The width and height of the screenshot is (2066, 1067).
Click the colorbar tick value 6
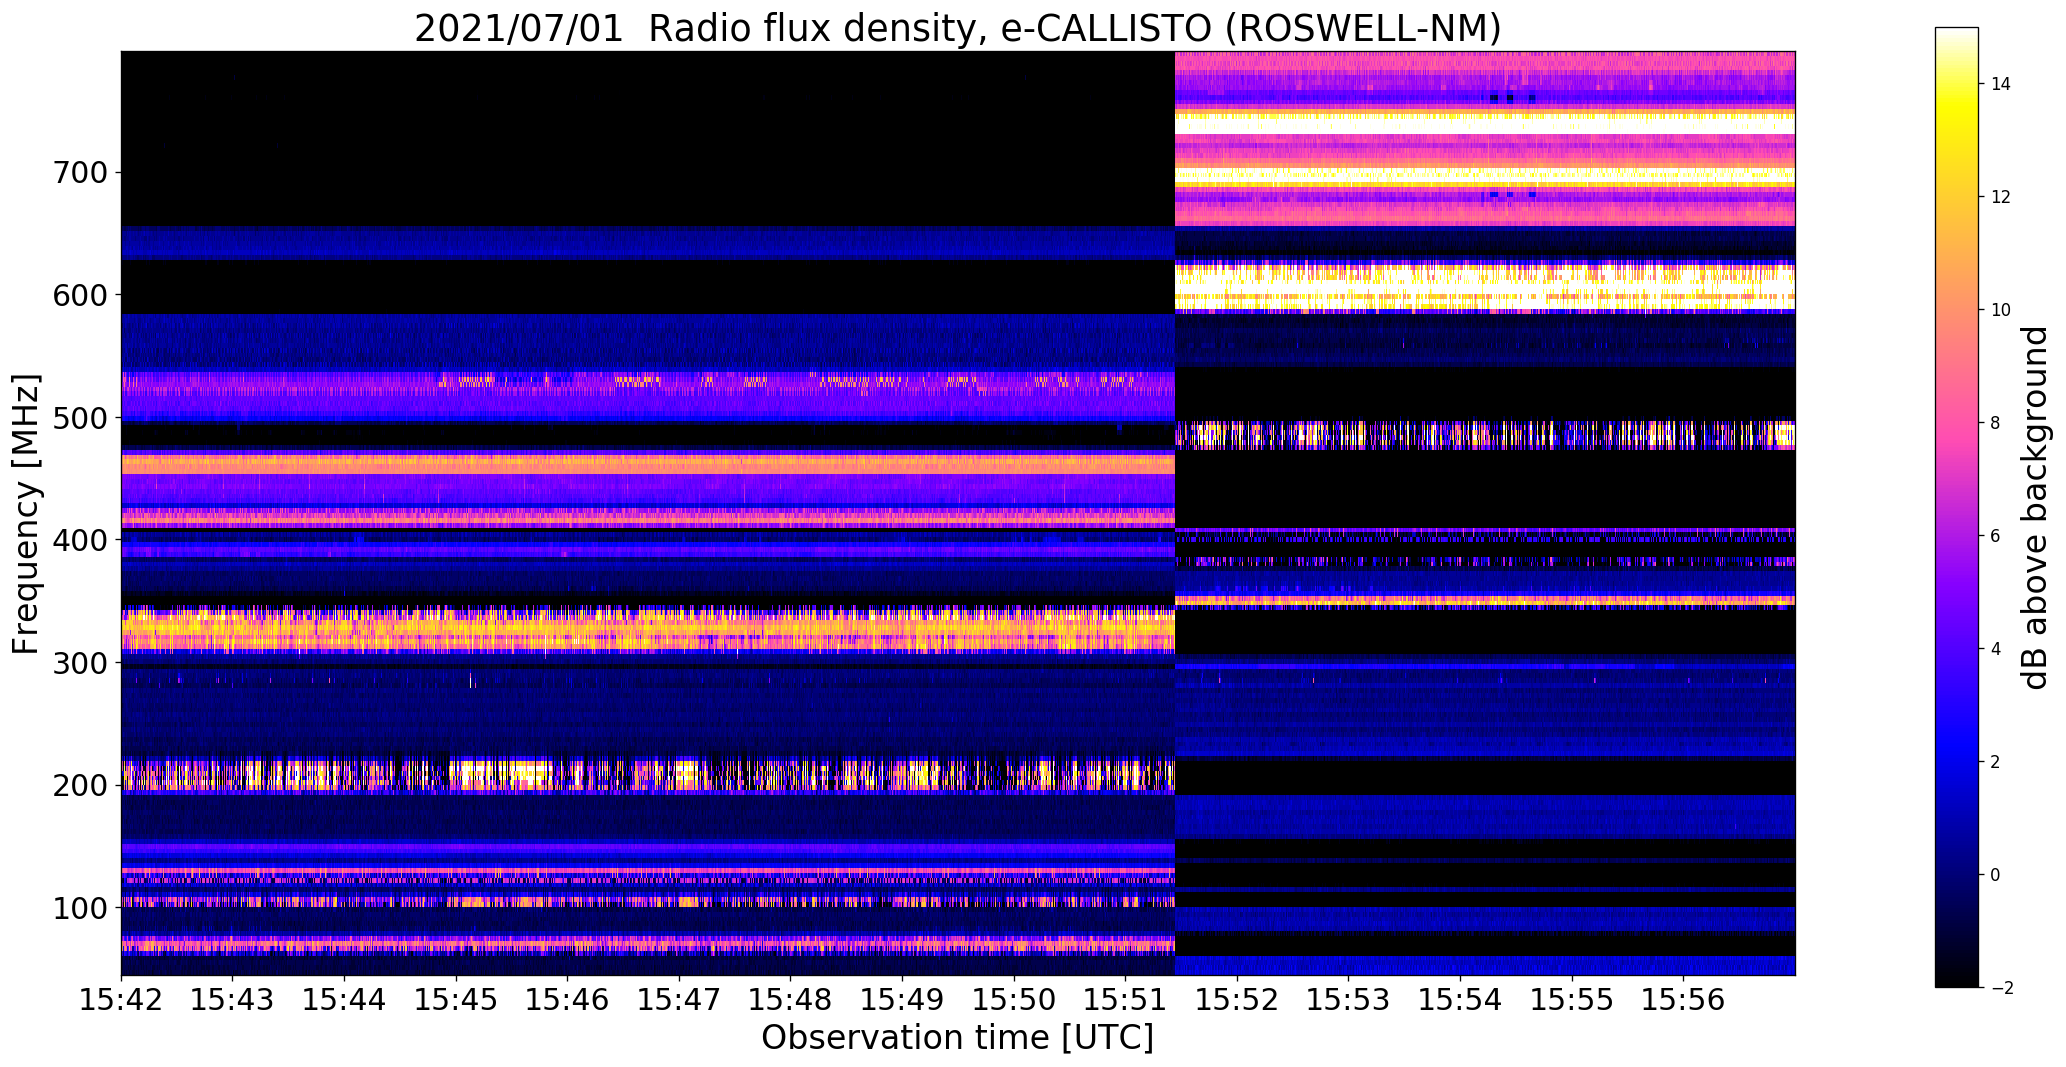click(1996, 536)
